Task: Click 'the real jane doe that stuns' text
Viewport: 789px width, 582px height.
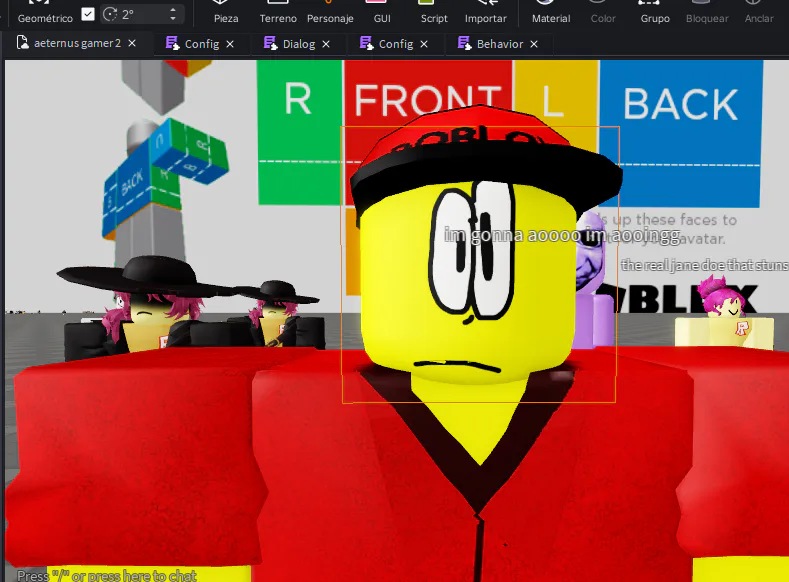Action: (704, 265)
